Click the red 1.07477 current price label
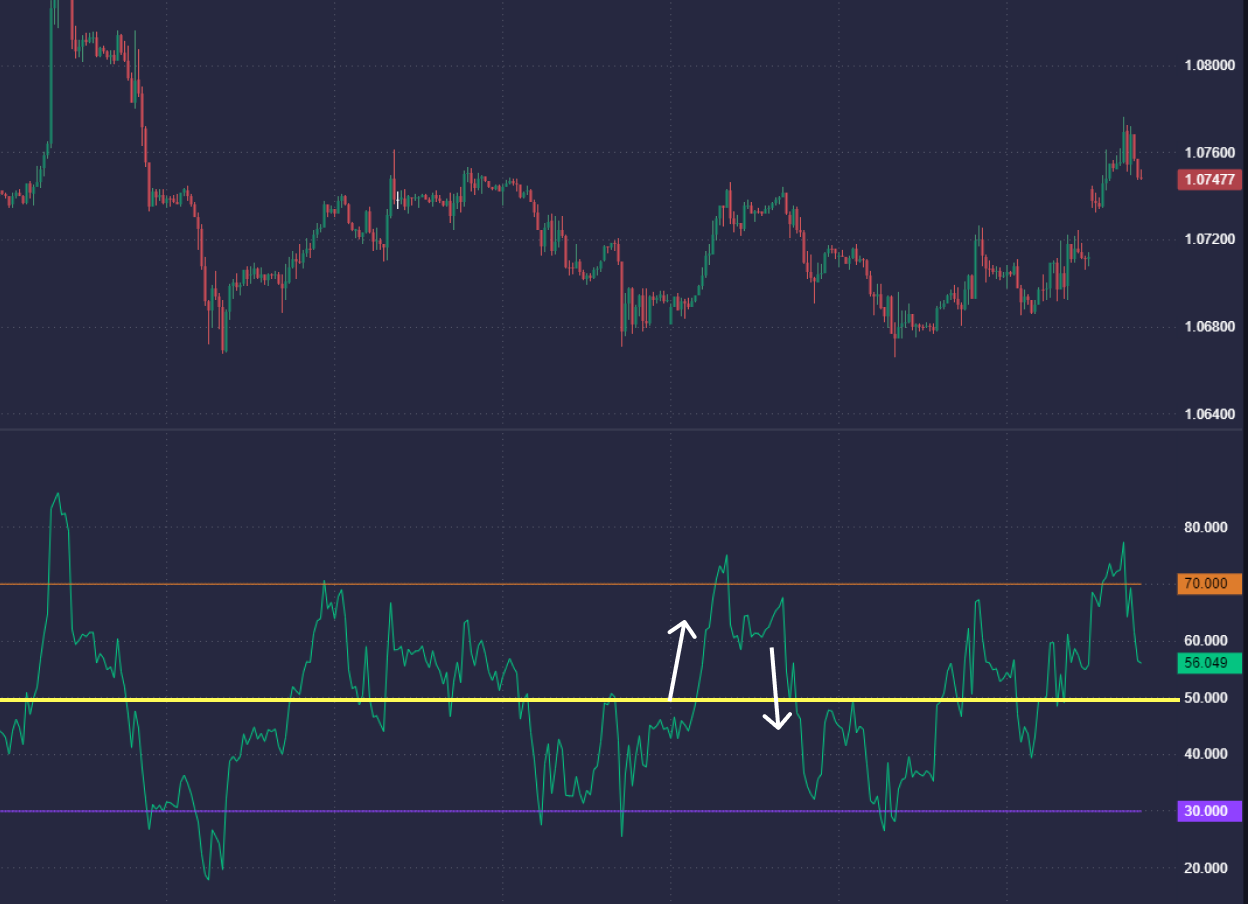This screenshot has width=1248, height=904. click(1209, 180)
